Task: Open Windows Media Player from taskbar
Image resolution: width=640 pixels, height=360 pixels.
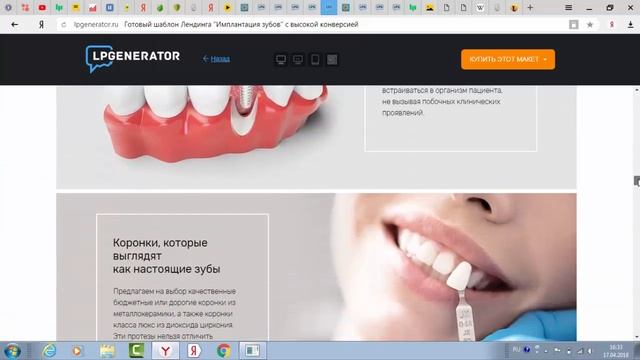Action: [77, 351]
